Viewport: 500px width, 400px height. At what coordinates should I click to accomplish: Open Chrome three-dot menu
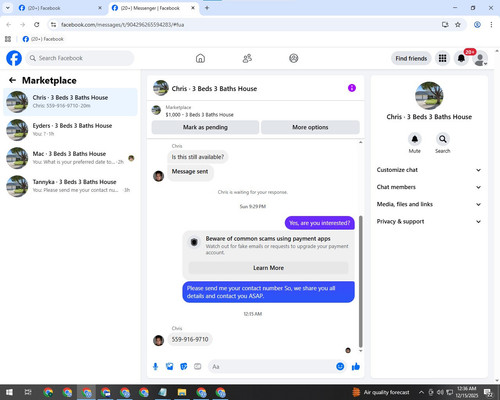coord(491,25)
